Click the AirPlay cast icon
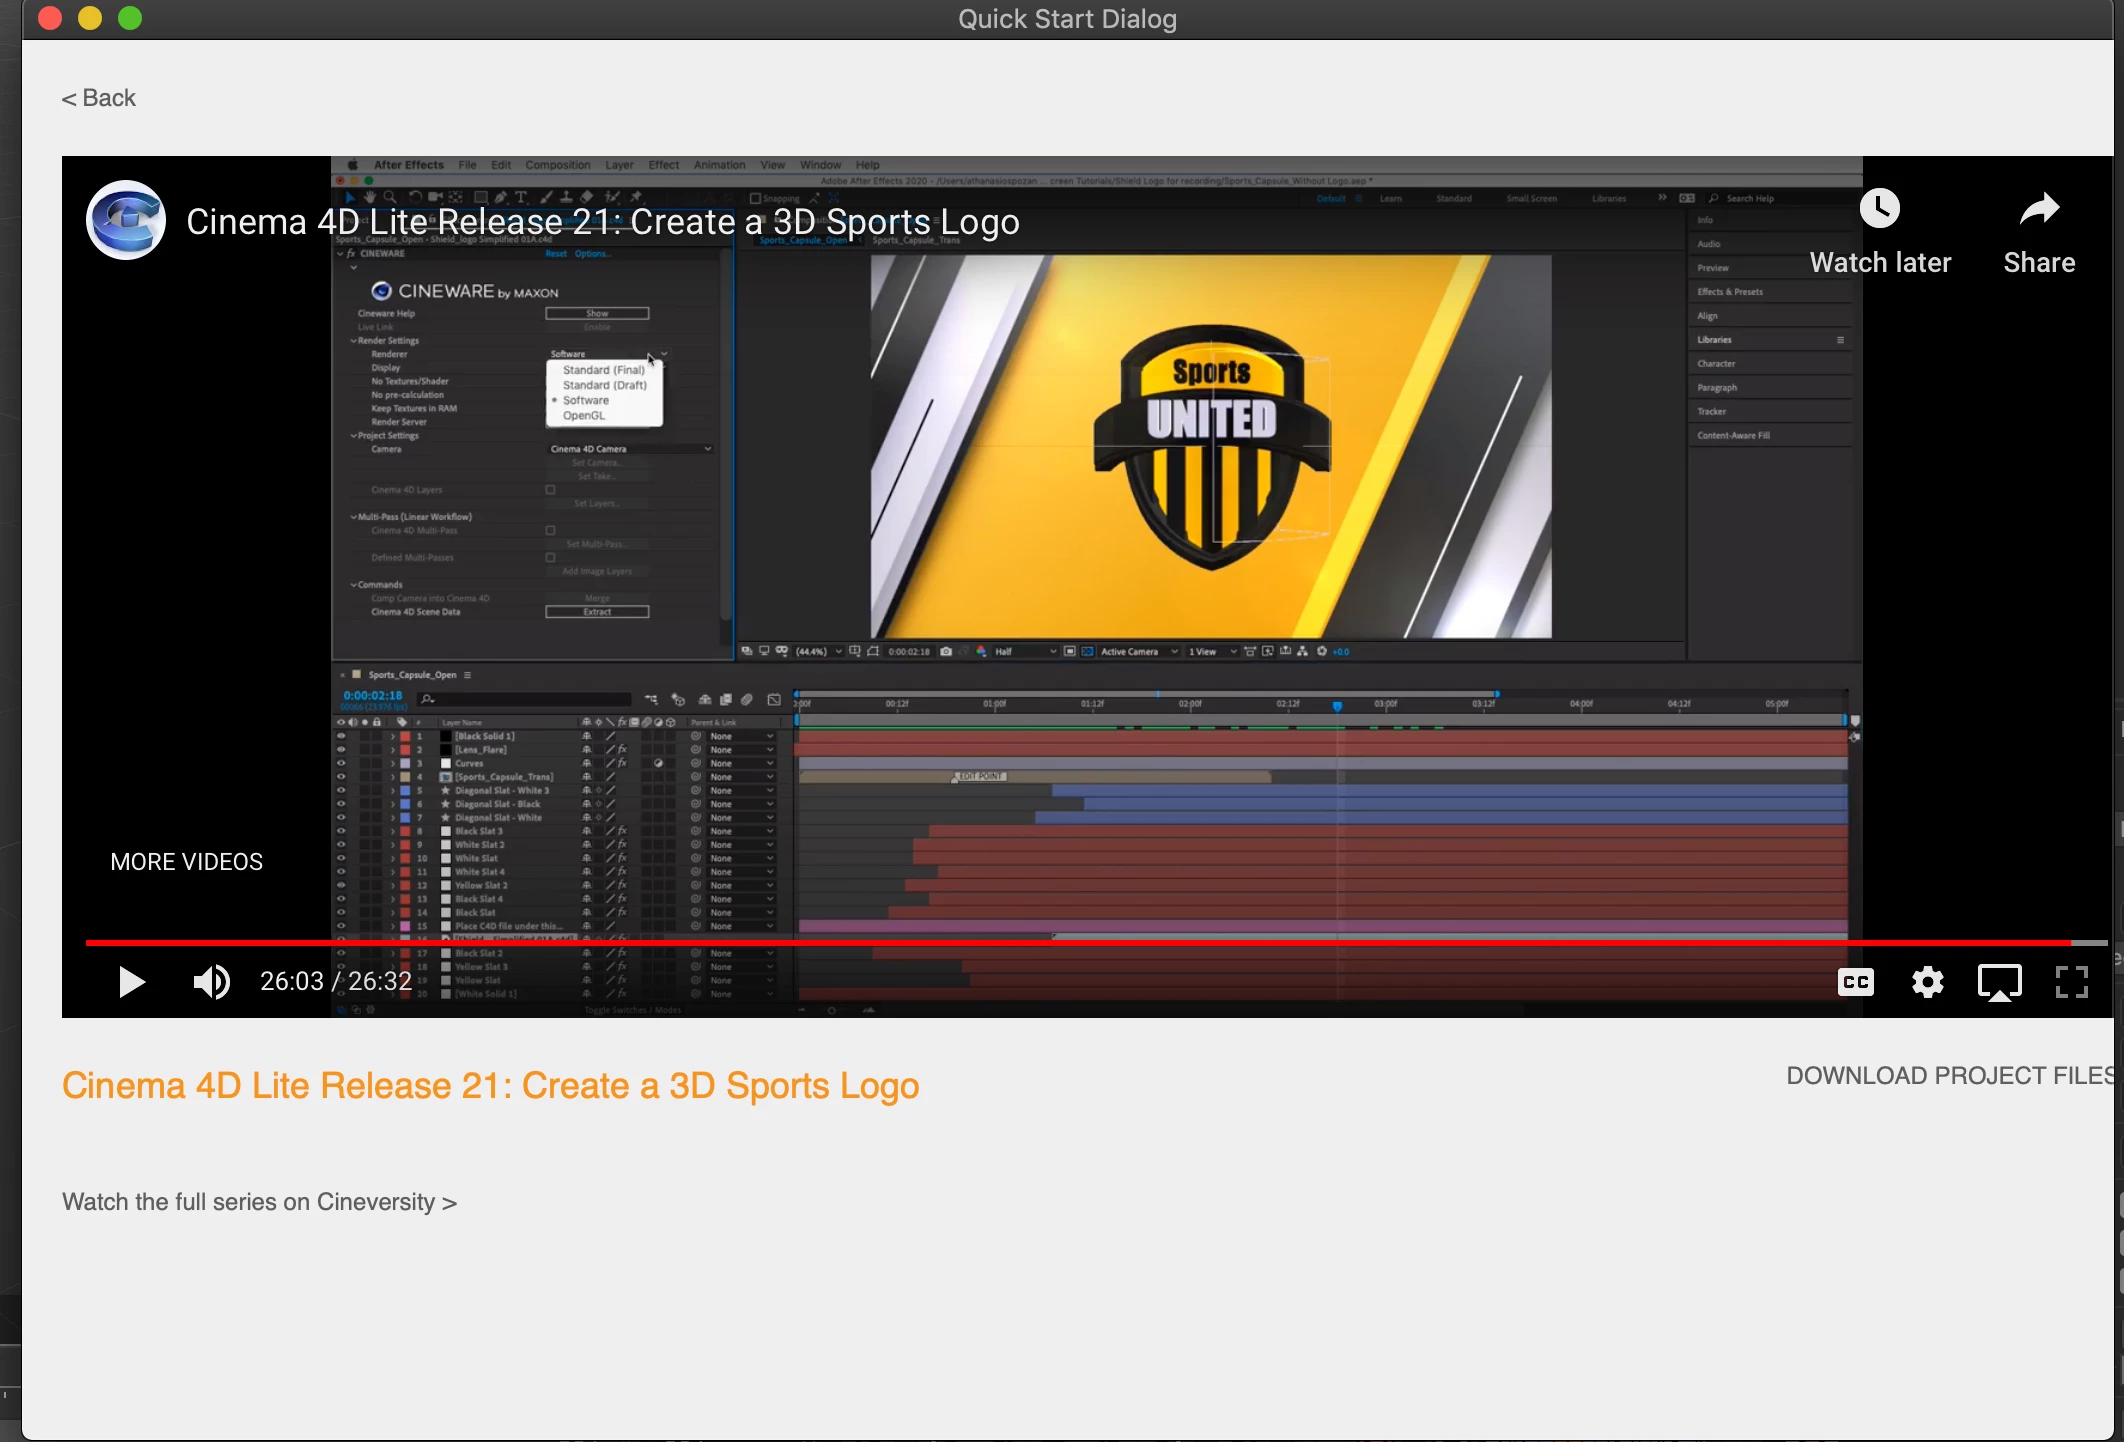 click(x=2000, y=982)
